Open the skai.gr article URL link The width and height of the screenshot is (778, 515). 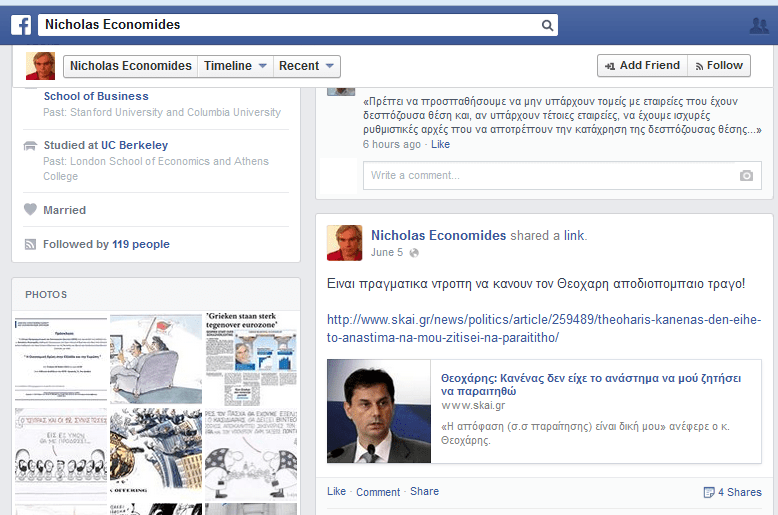(544, 328)
